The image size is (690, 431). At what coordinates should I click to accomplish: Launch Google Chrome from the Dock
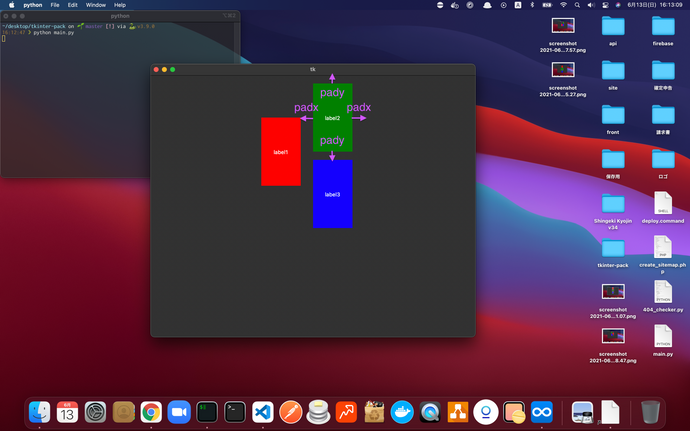pos(151,413)
